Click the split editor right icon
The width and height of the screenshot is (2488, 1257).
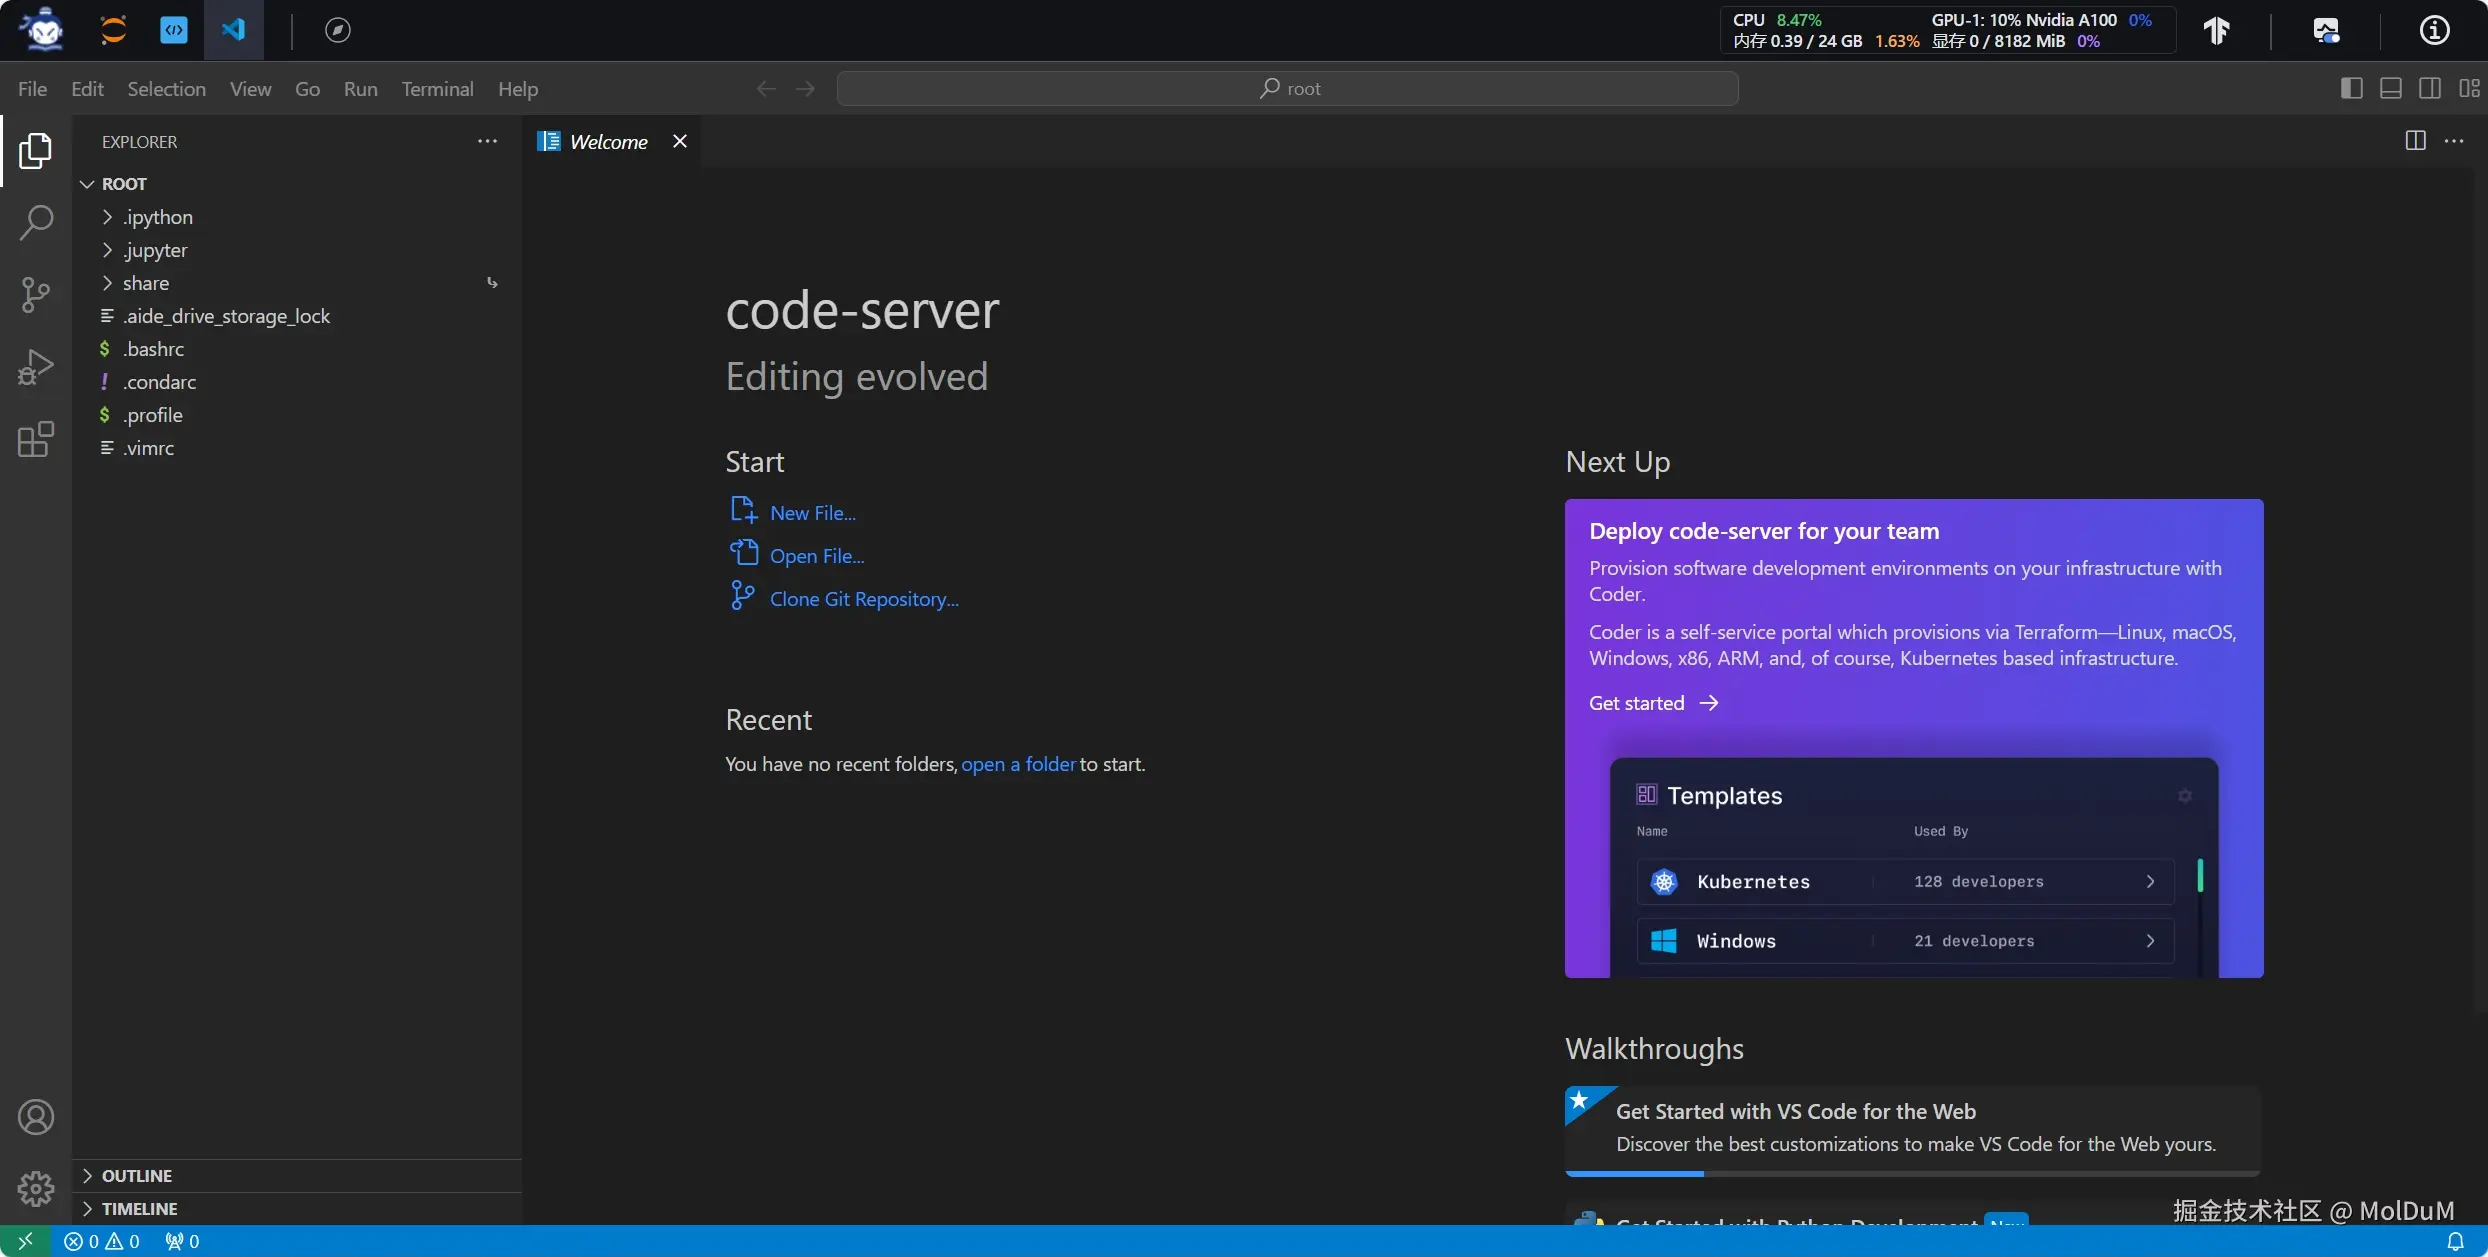click(2415, 141)
